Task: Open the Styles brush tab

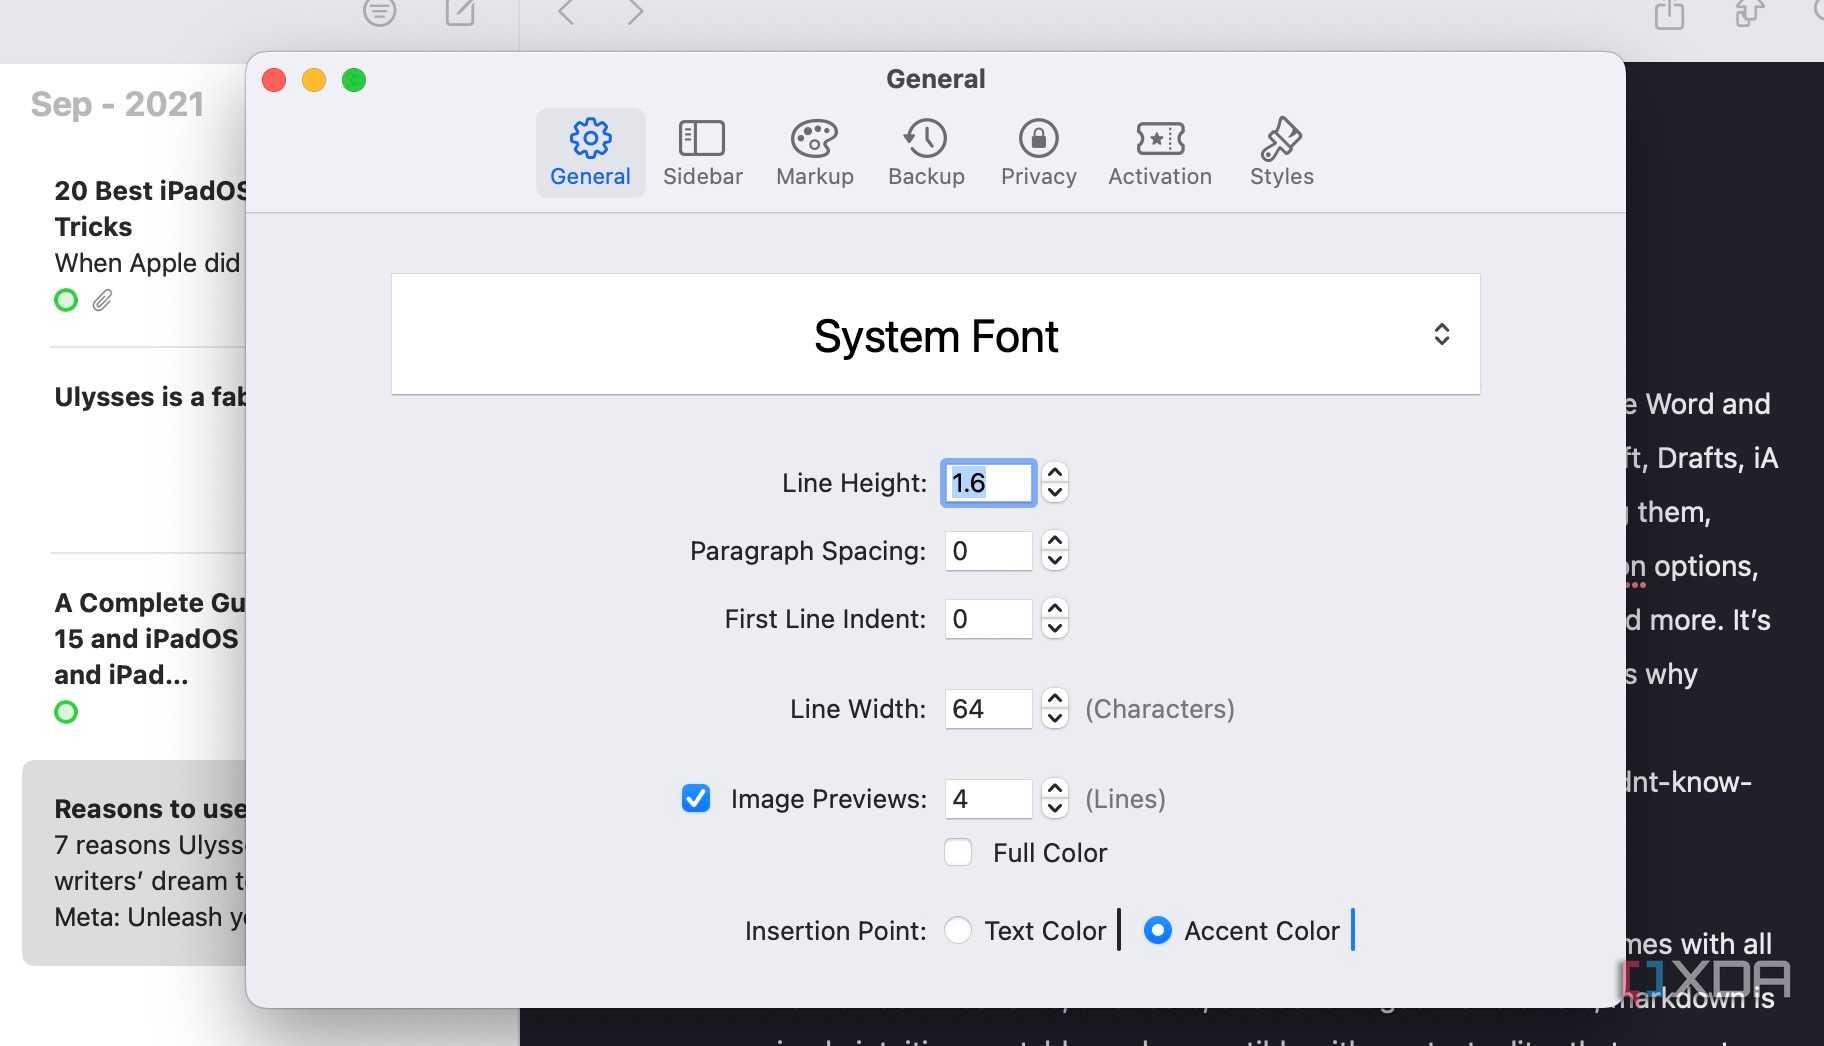Action: point(1281,153)
